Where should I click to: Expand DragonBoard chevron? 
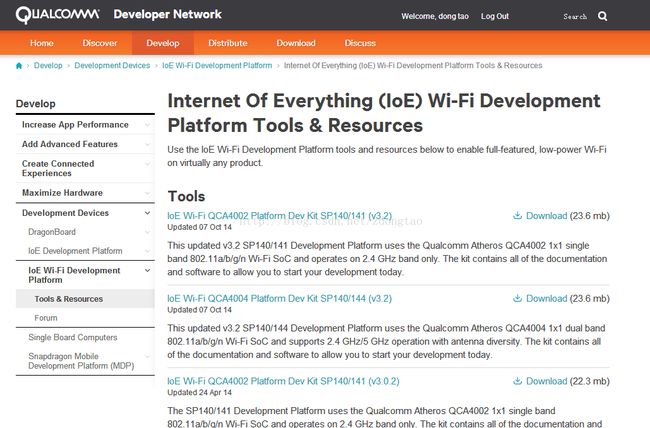(147, 232)
